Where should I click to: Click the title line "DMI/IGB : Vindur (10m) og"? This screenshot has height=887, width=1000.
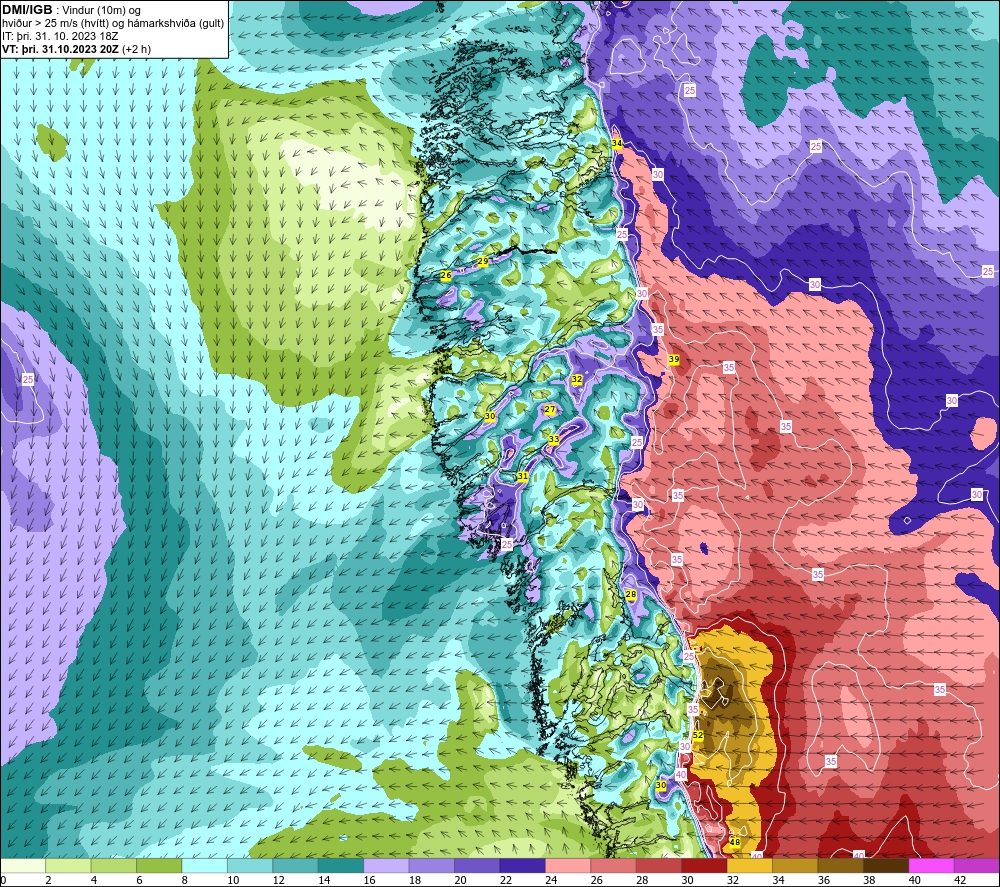tap(71, 10)
